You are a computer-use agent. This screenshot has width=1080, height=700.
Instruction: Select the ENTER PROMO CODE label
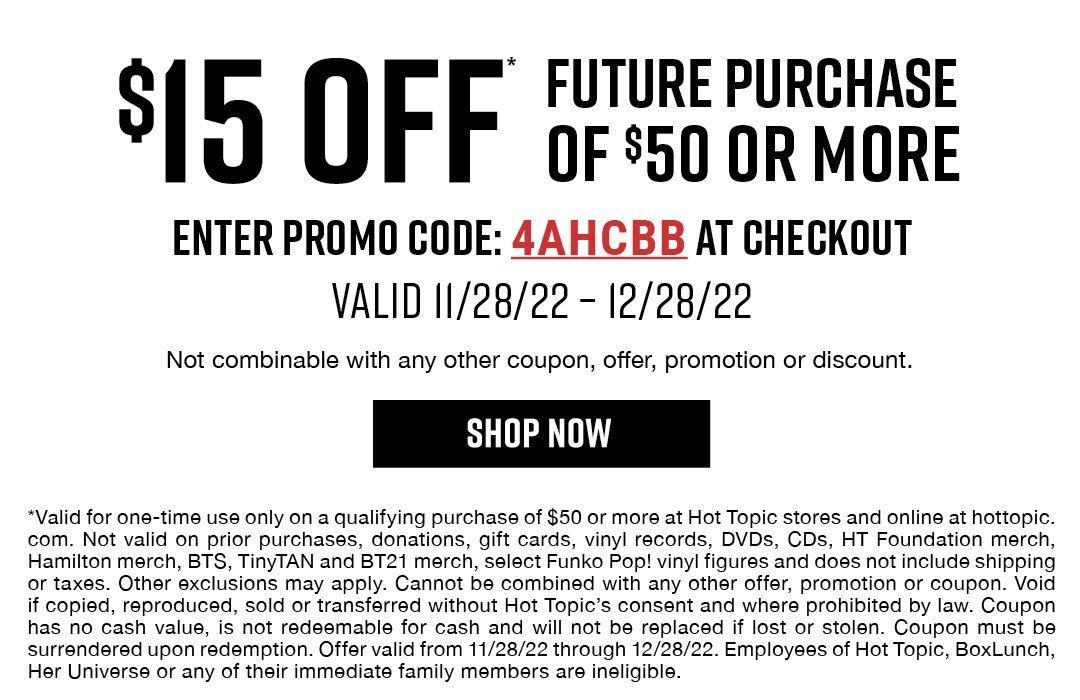[337, 238]
